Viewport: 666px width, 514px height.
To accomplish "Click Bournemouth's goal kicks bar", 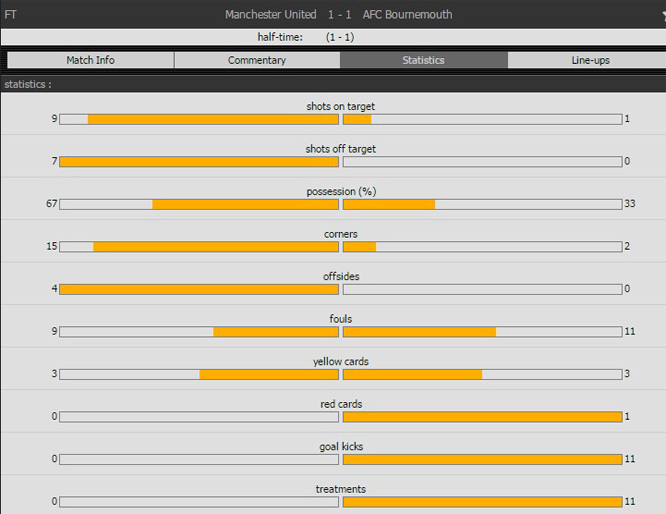I will [481, 459].
